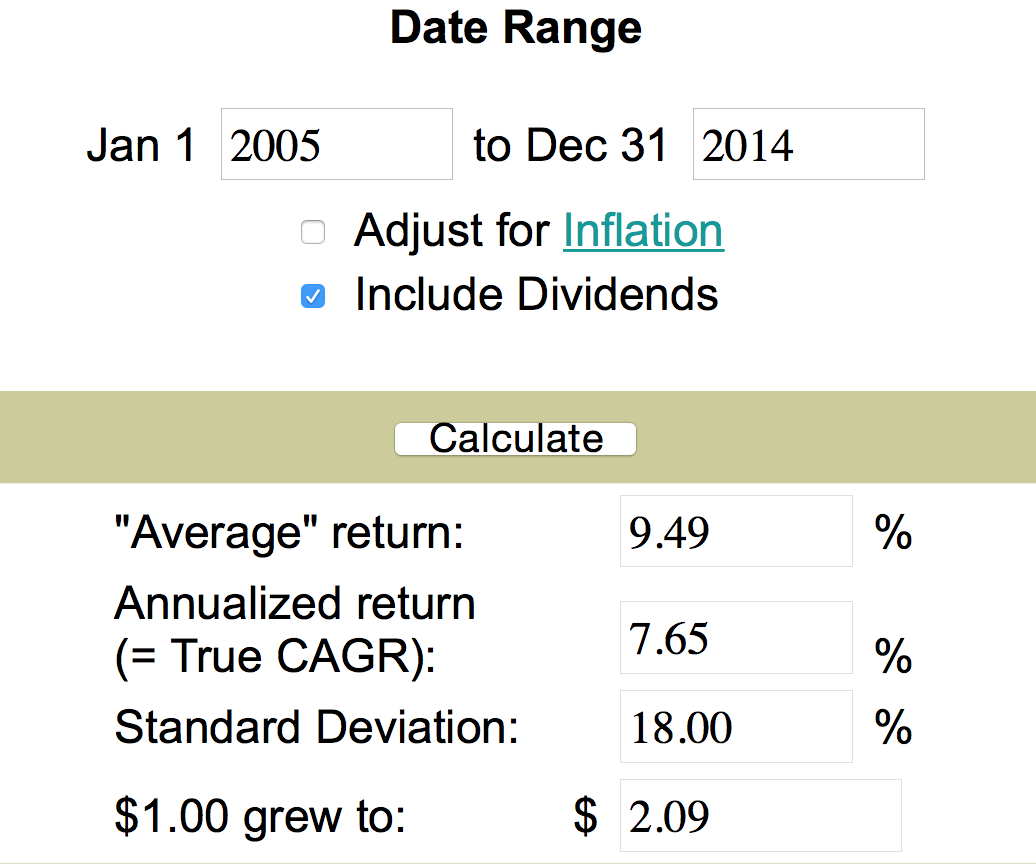1036x864 pixels.
Task: Click the Date Range heading
Action: (x=516, y=27)
